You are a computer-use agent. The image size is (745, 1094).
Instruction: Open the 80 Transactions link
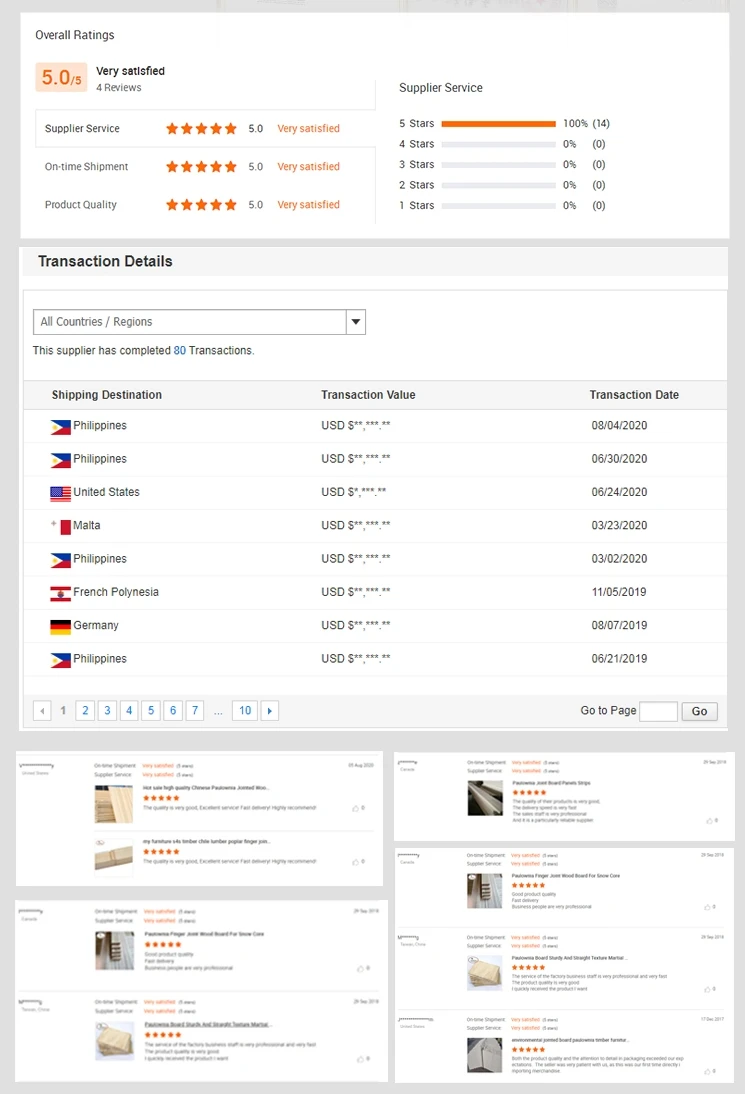click(180, 351)
